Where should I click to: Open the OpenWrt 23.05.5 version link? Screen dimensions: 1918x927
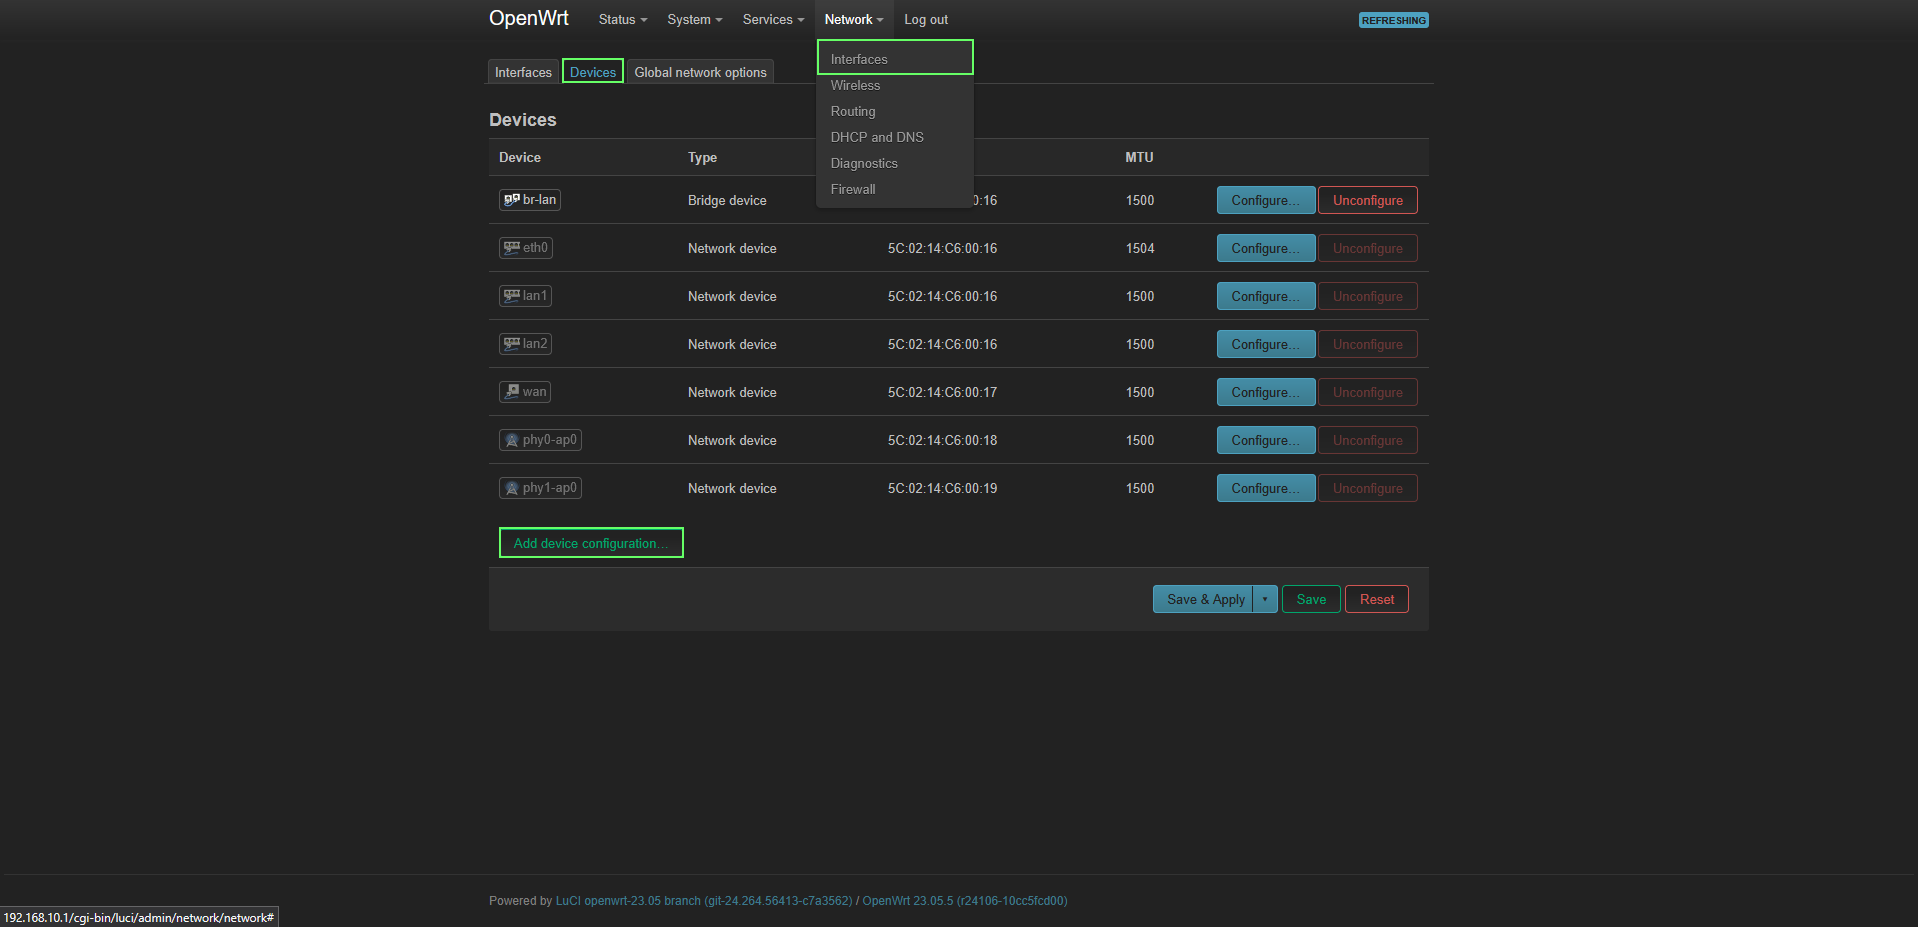(965, 901)
